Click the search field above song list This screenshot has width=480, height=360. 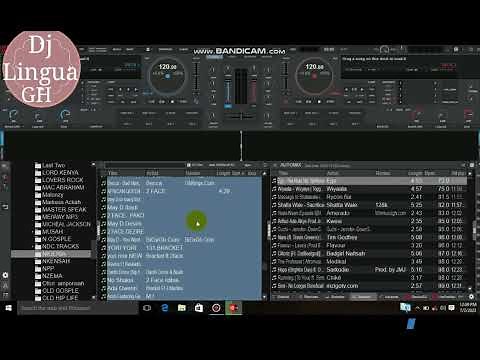pos(145,165)
